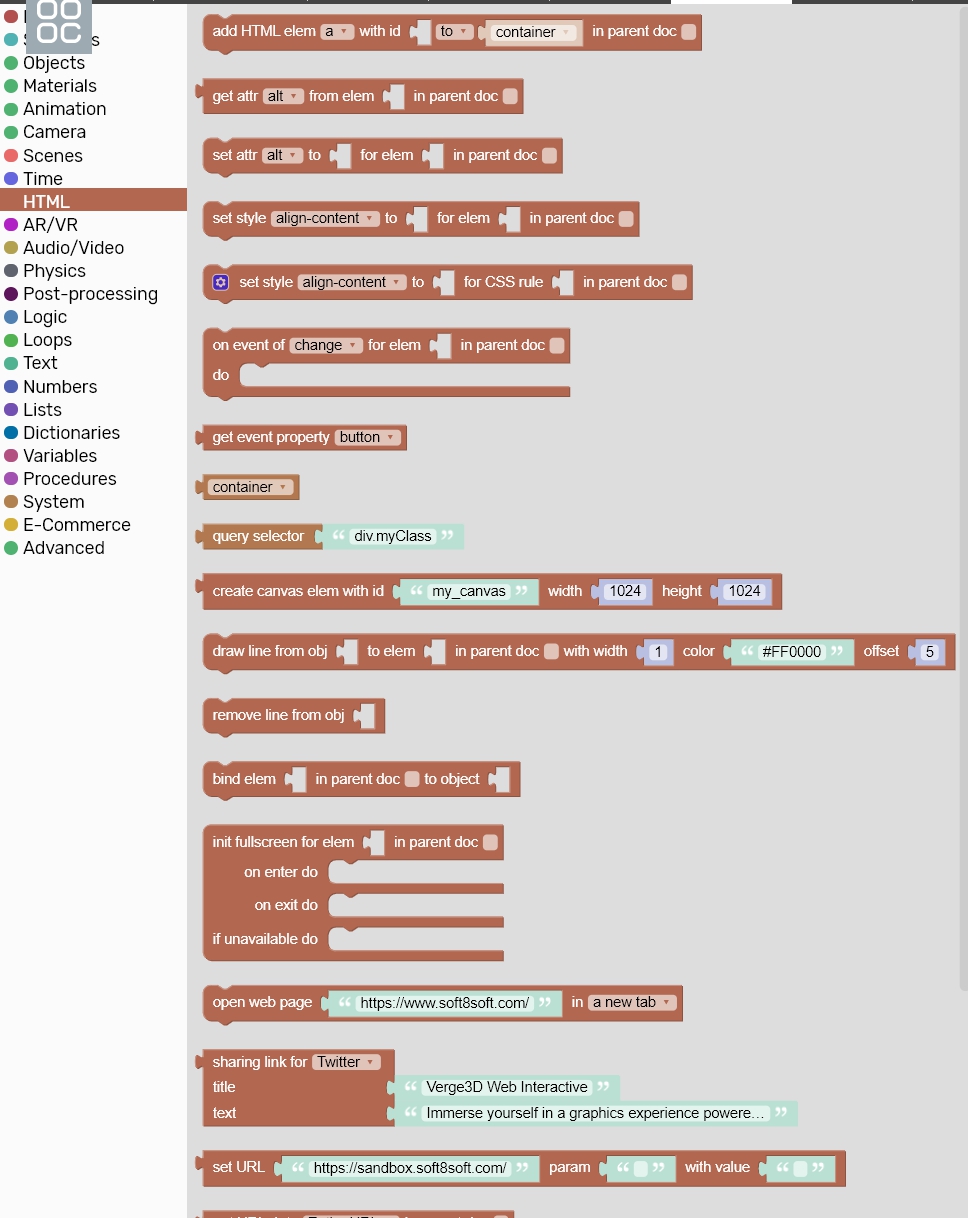This screenshot has height=1218, width=968.
Task: Select the 'query selector' block label
Action: click(258, 537)
